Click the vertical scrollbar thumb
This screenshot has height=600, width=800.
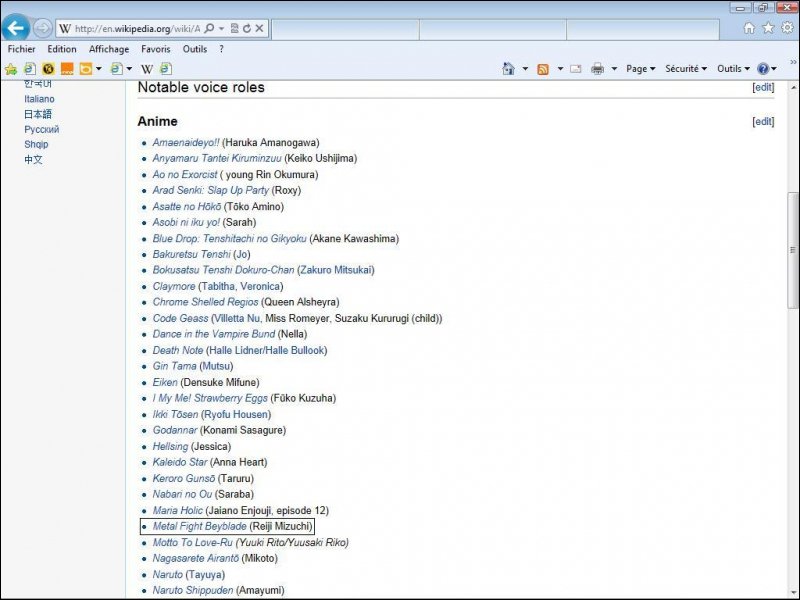[792, 250]
